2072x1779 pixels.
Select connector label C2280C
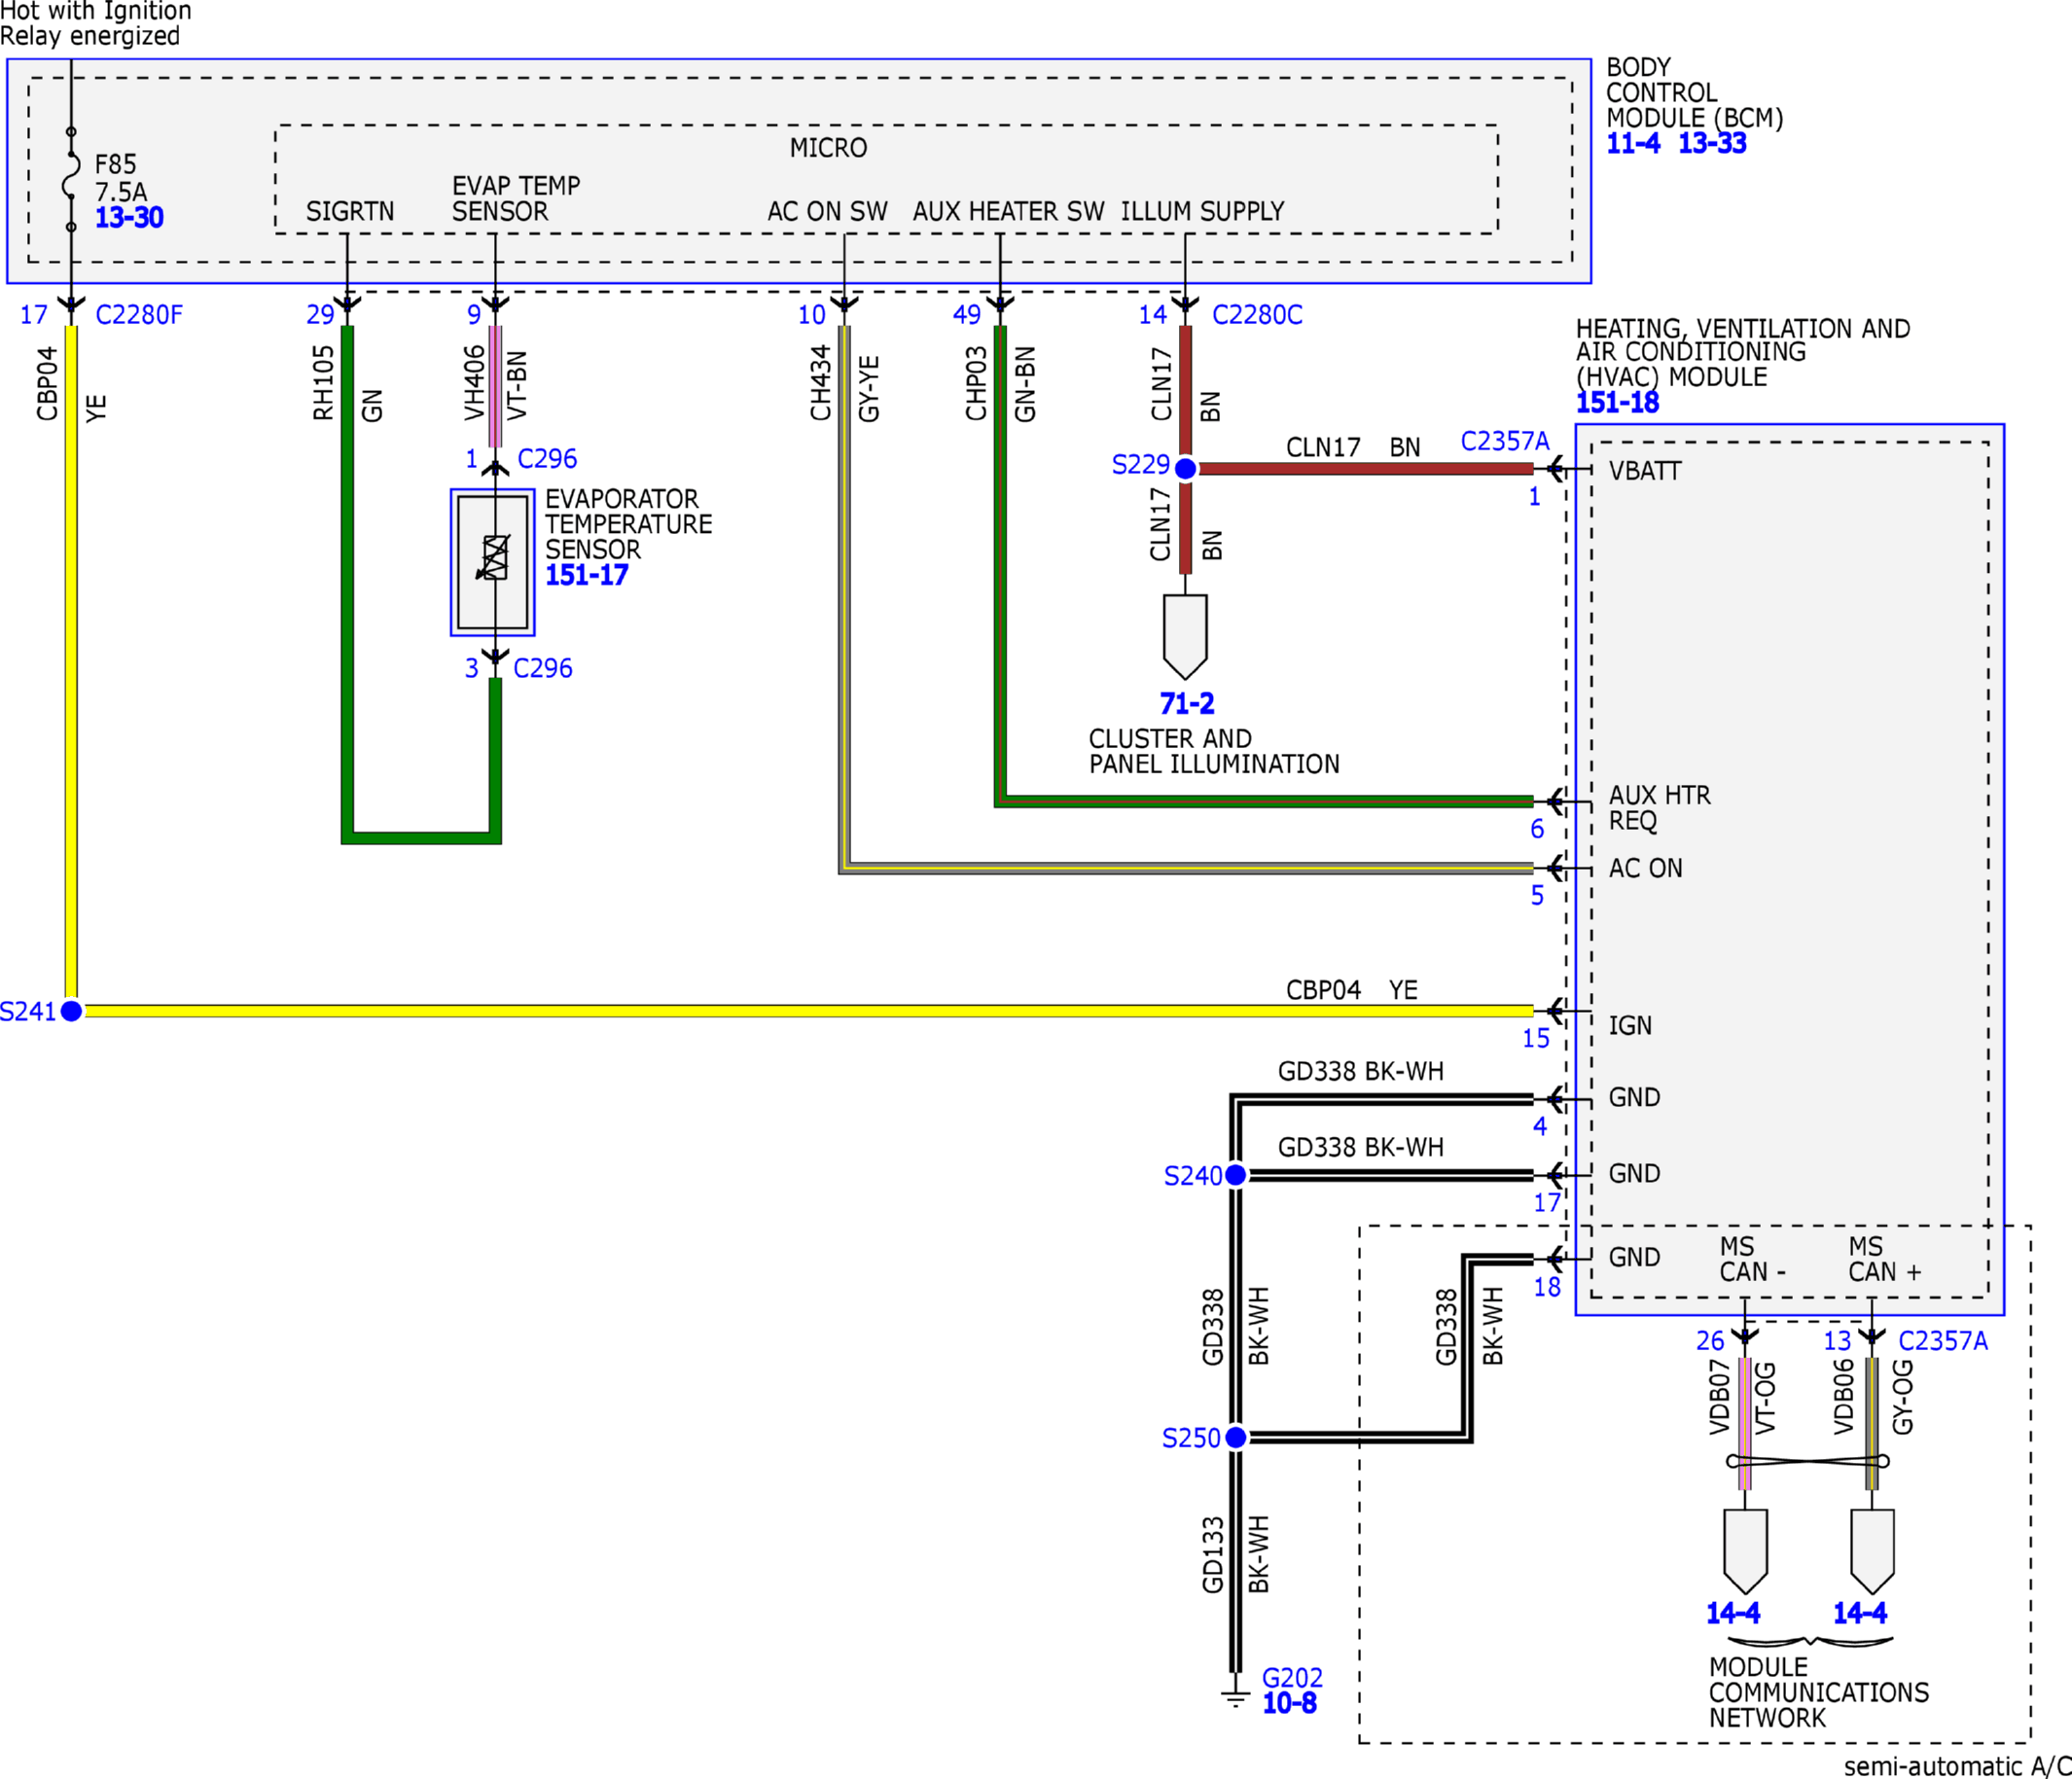coord(1257,315)
